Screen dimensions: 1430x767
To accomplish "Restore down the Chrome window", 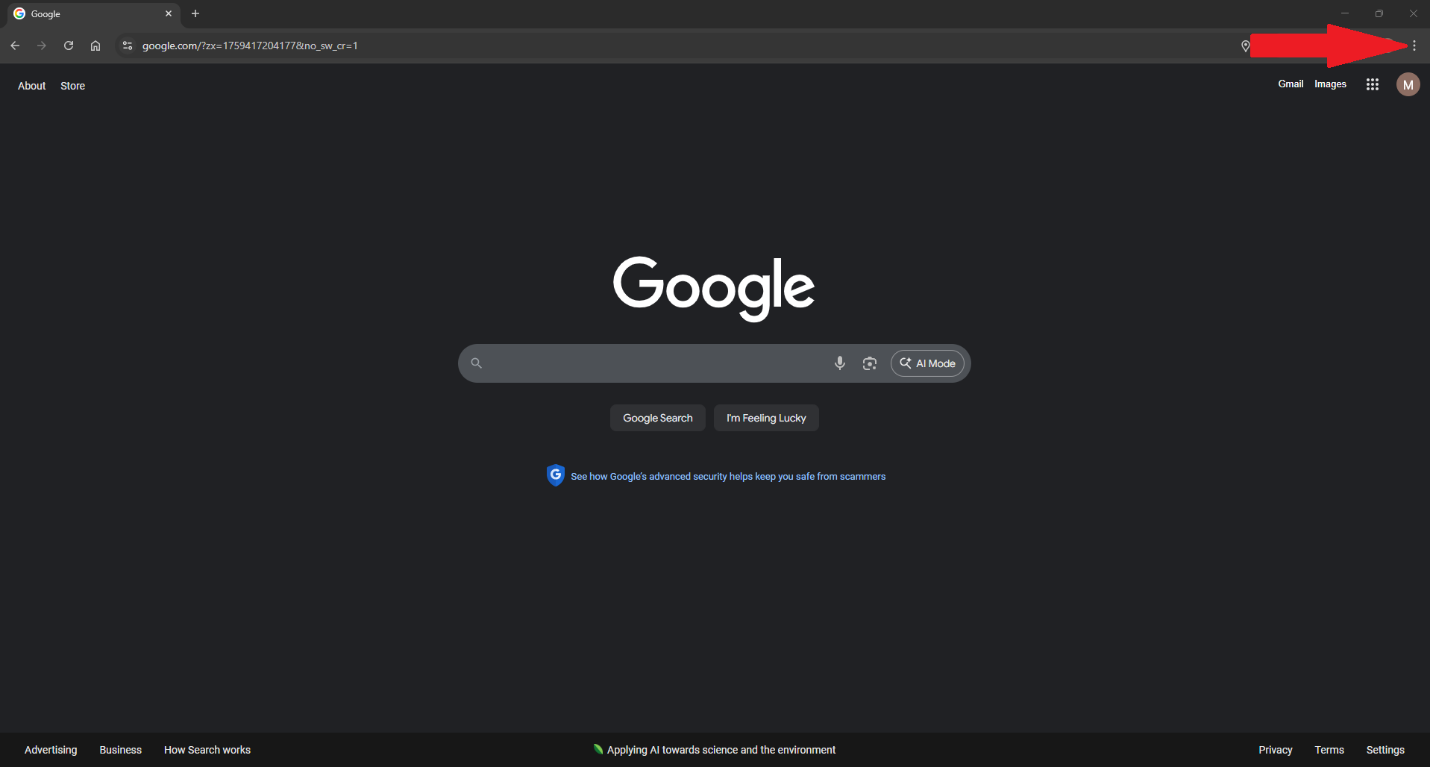I will (x=1379, y=13).
